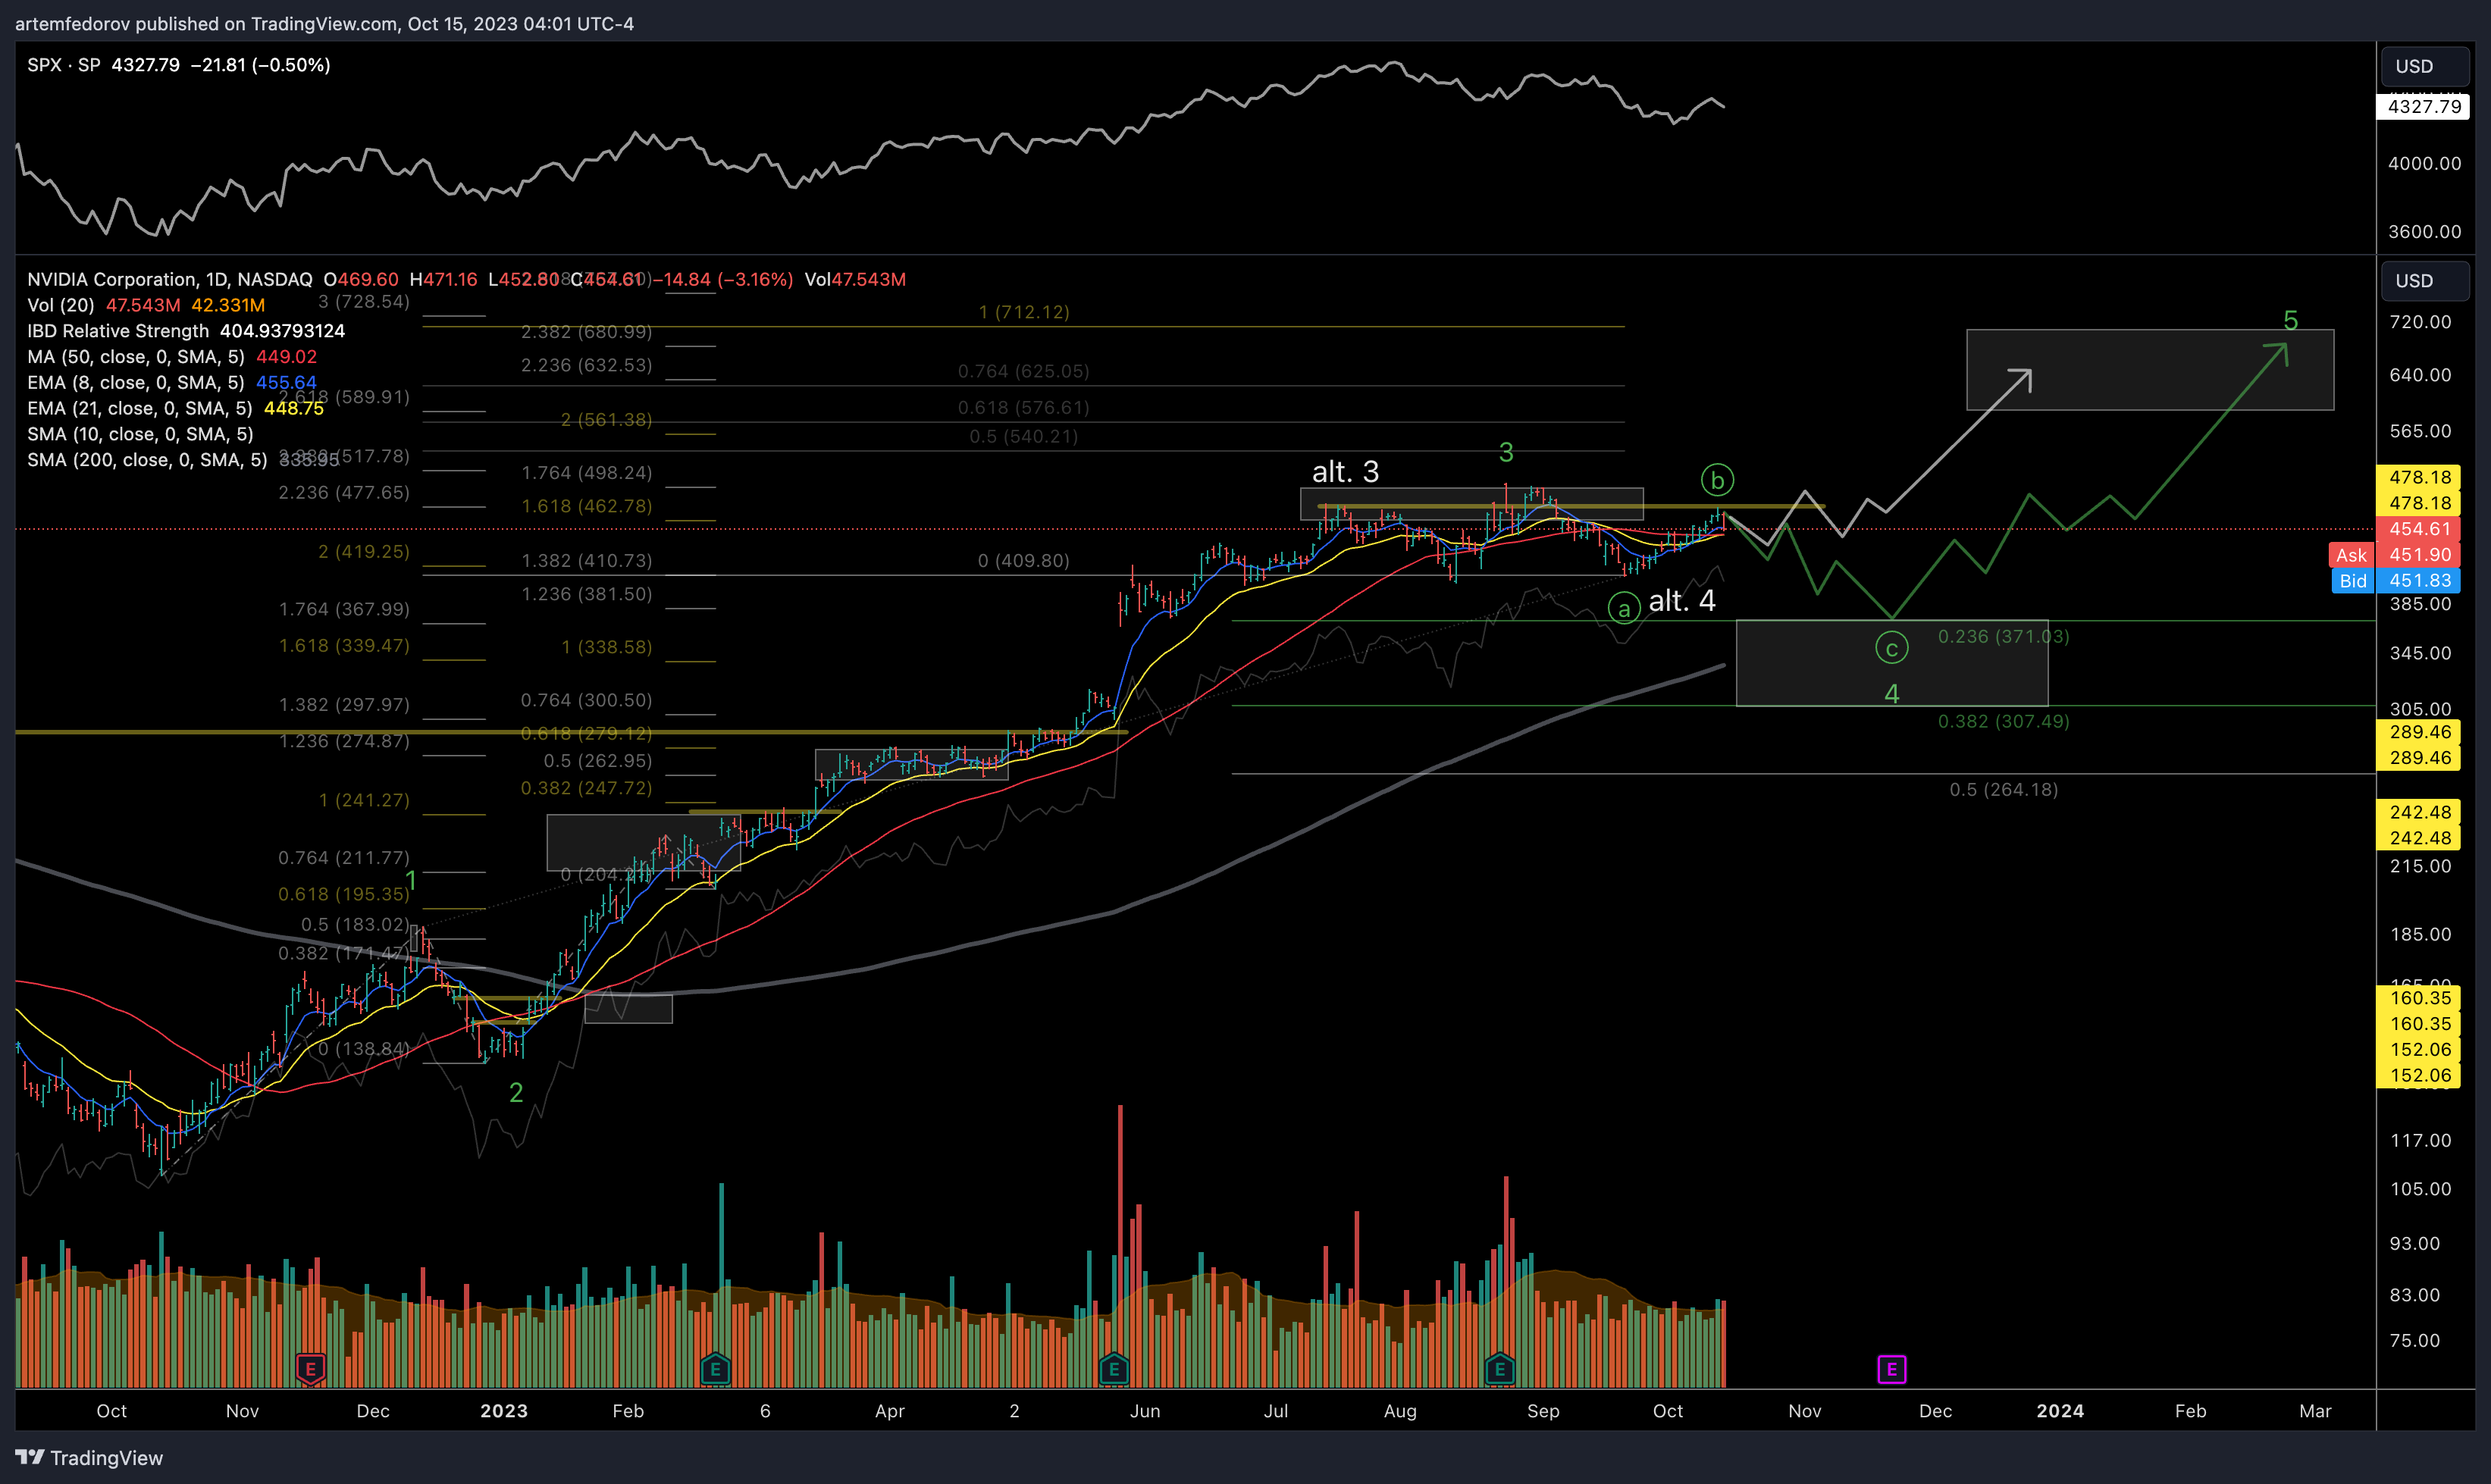Select the circled 'c' wave label
The image size is (2491, 1484).
pos(1891,648)
